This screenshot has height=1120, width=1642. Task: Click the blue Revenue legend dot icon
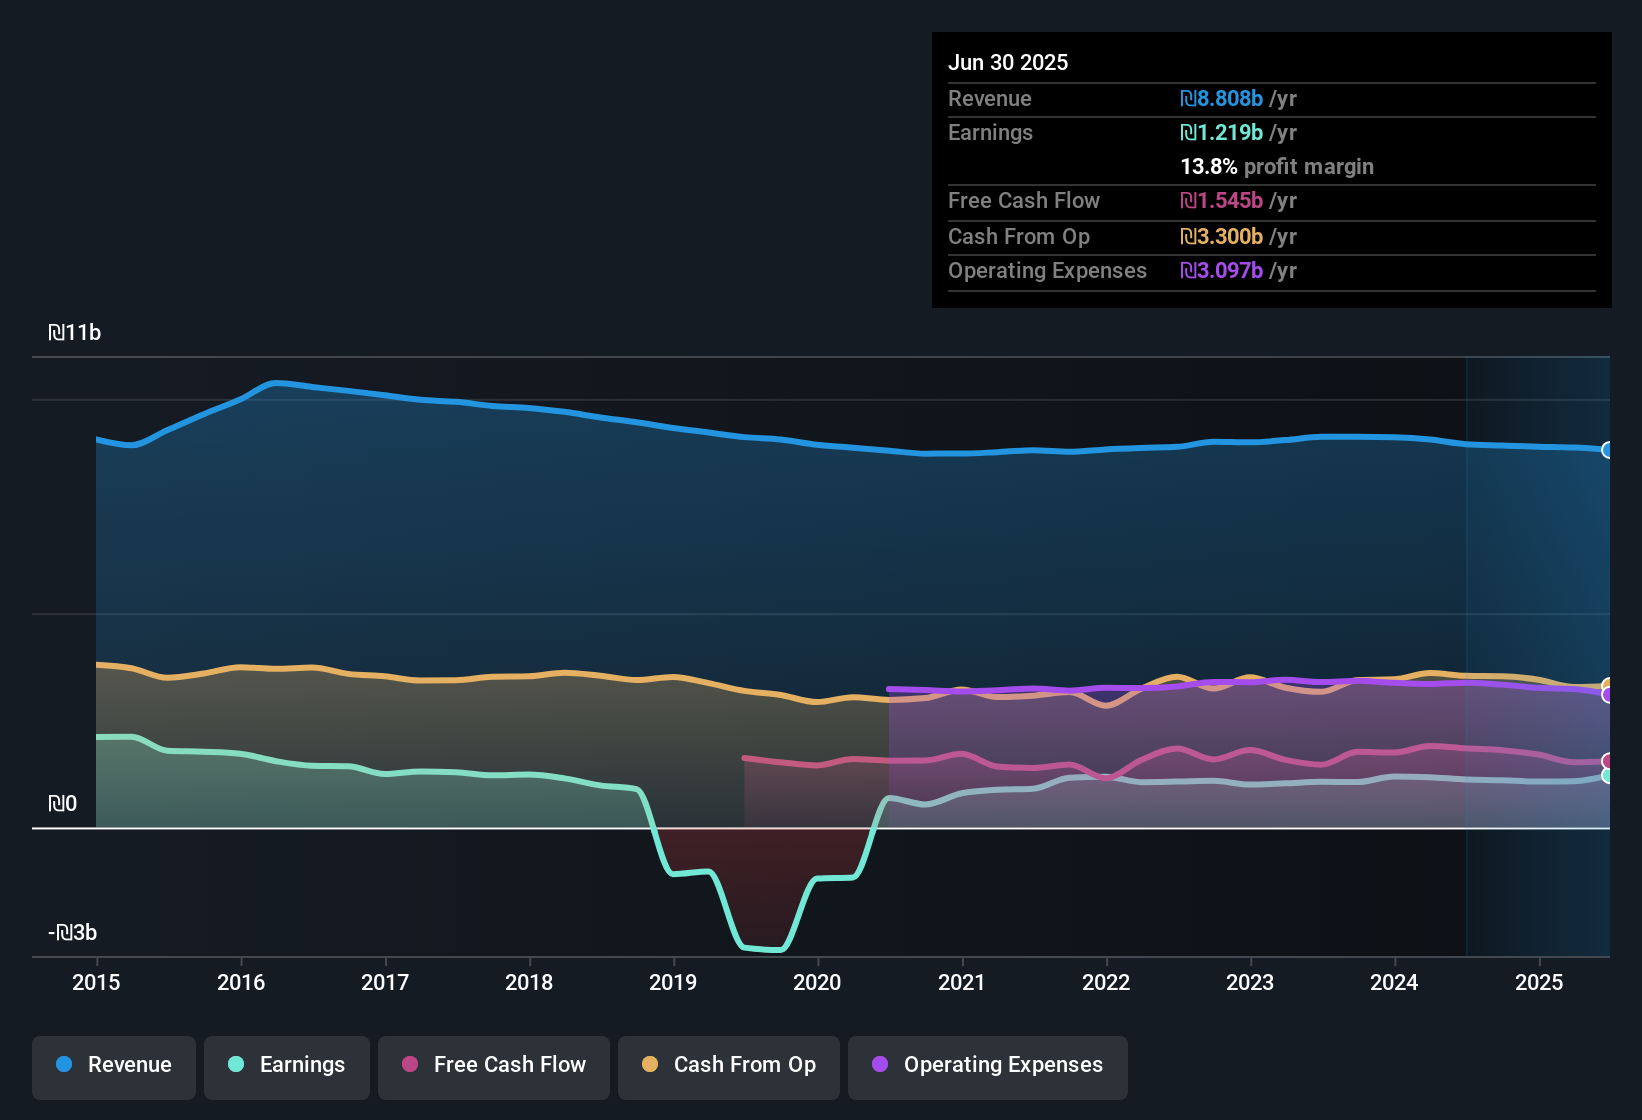click(x=64, y=1065)
